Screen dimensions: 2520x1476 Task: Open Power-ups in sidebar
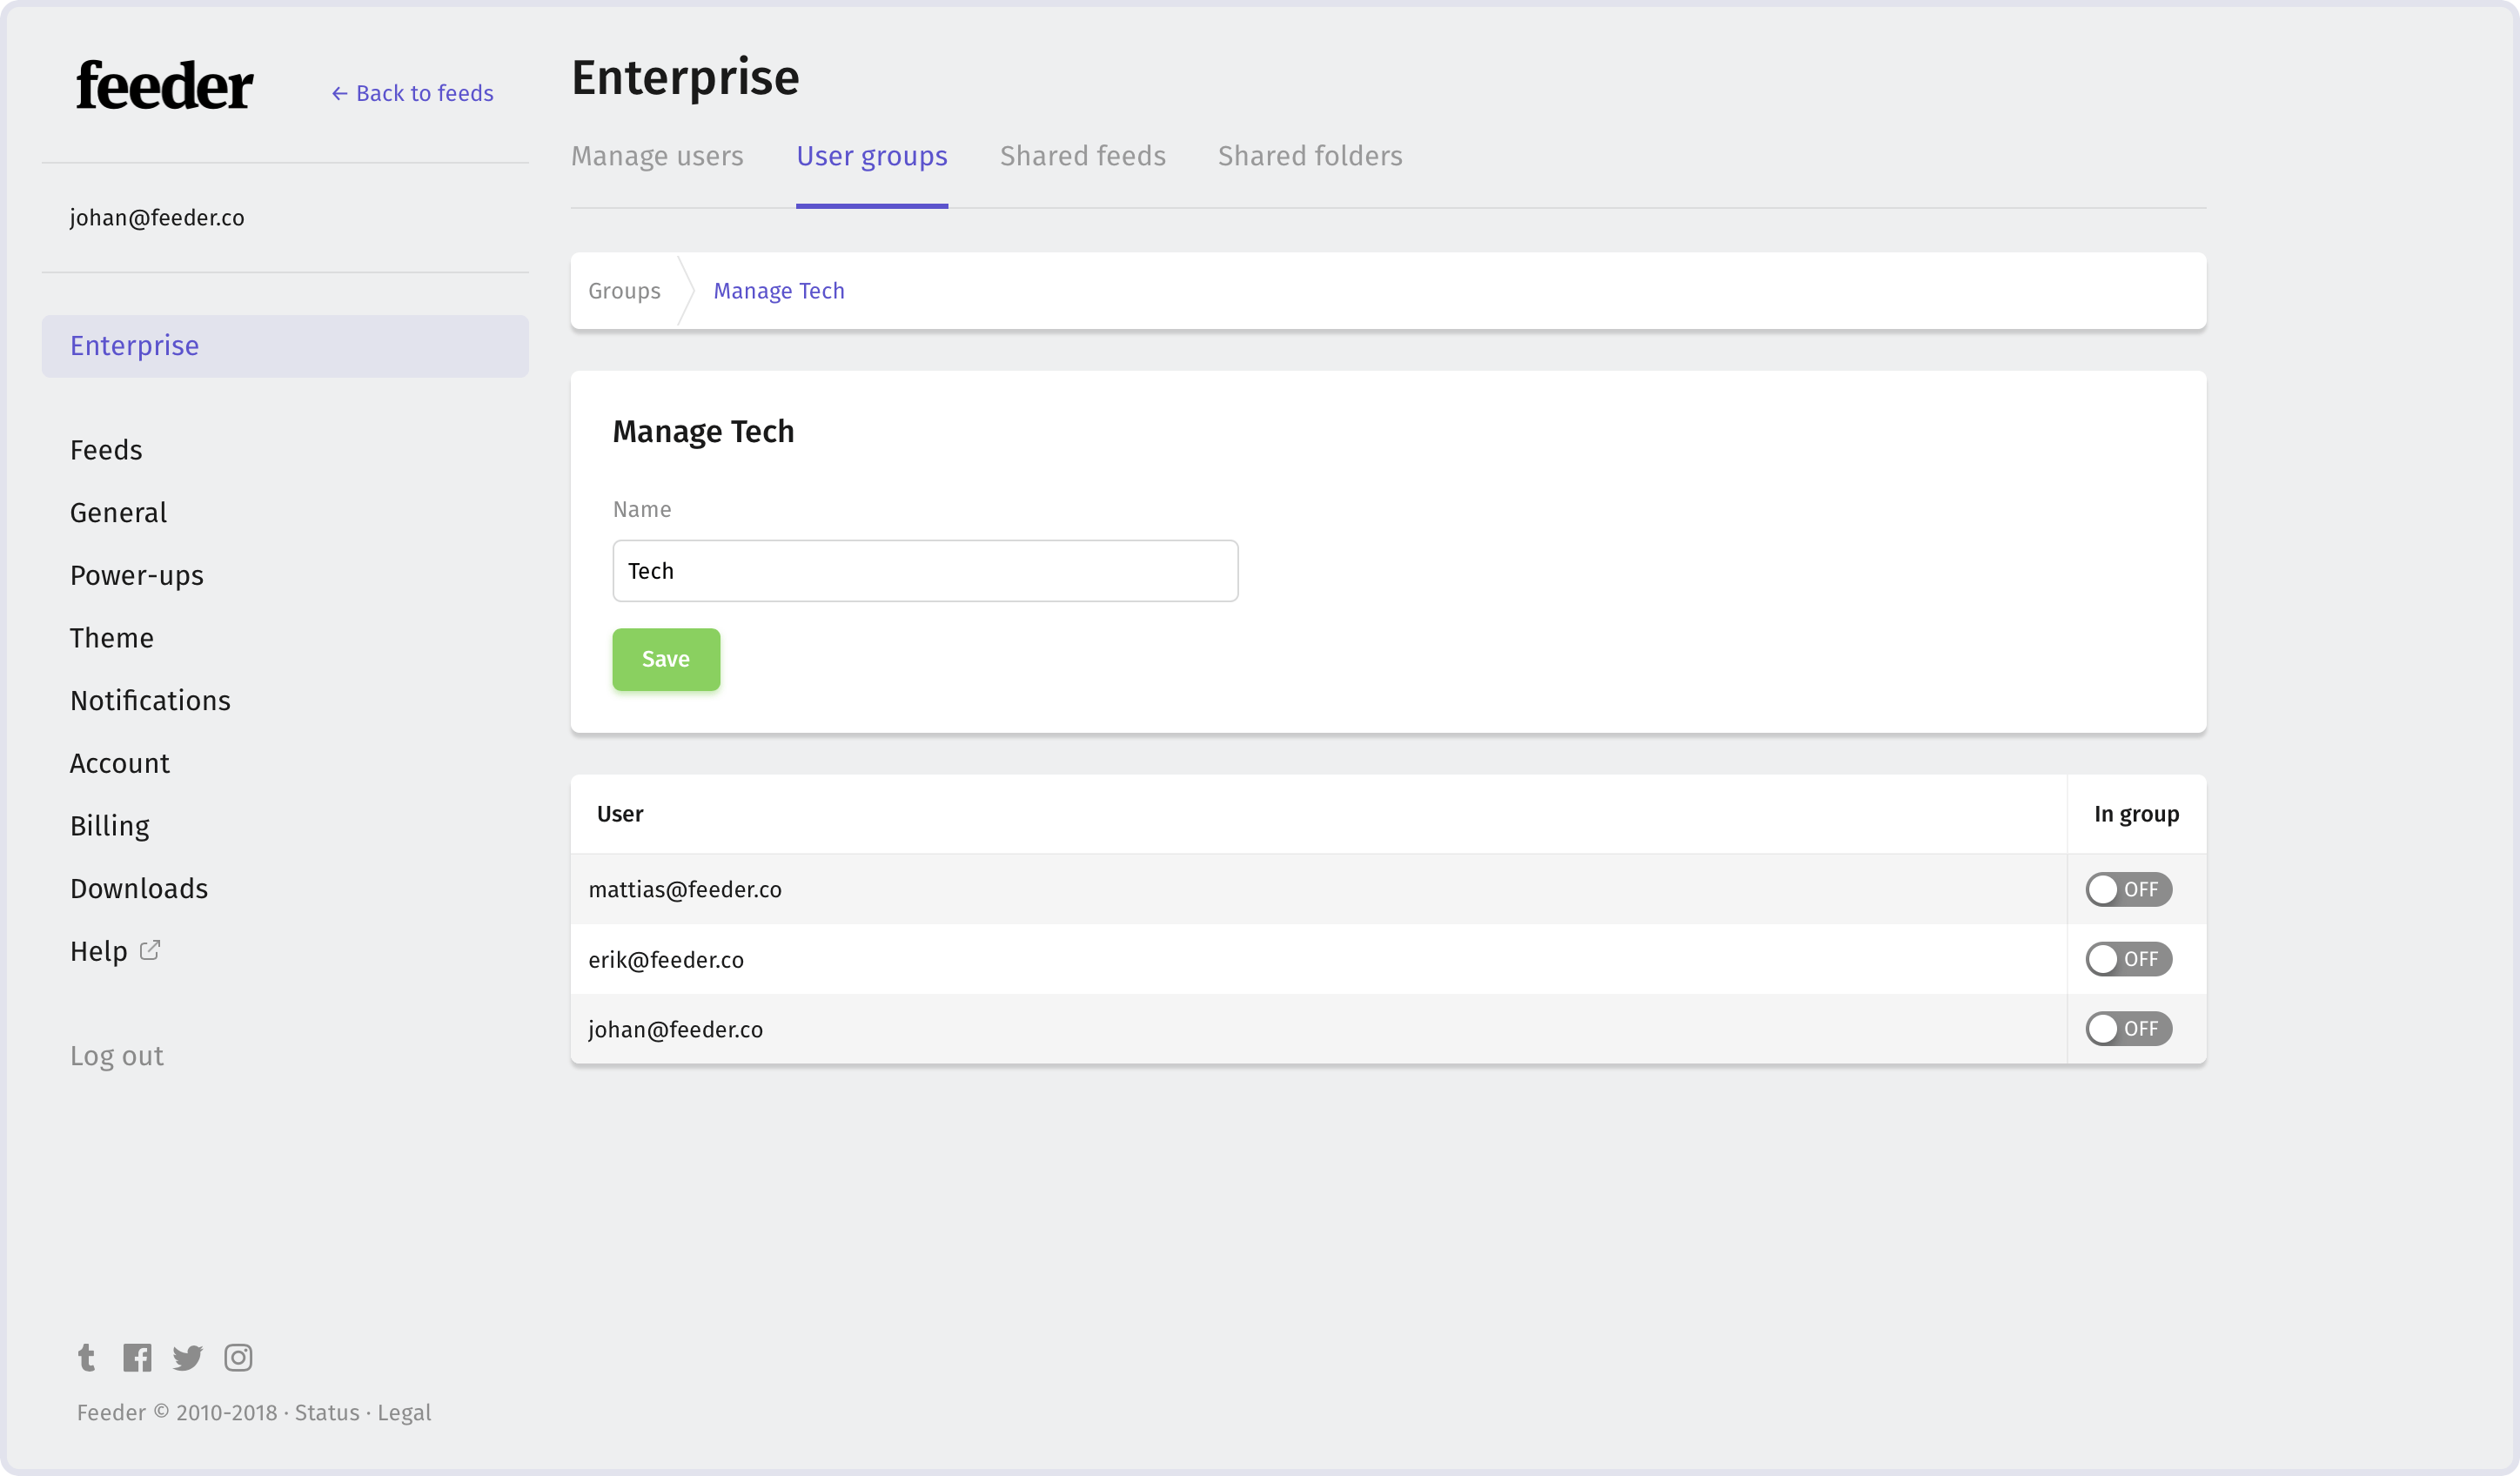(x=137, y=576)
